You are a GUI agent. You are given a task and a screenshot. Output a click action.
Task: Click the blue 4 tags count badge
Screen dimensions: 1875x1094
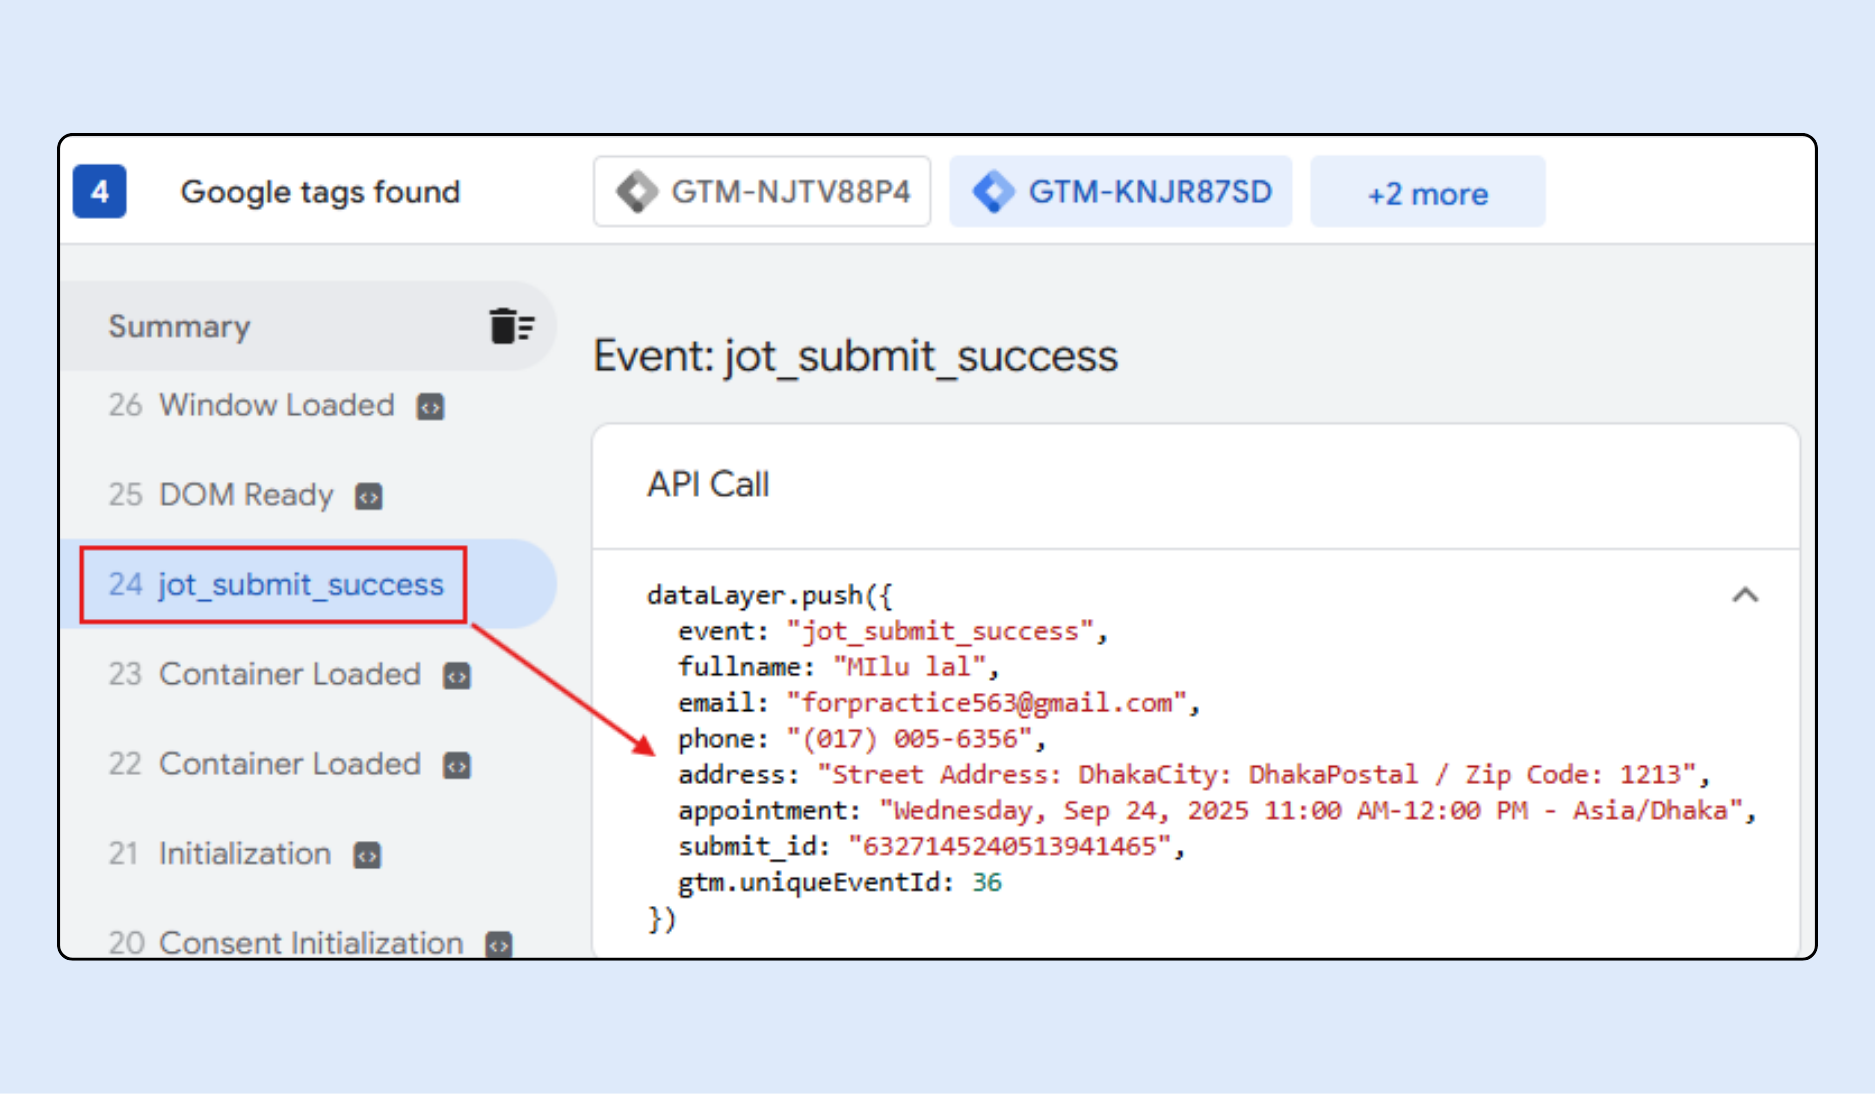point(100,191)
